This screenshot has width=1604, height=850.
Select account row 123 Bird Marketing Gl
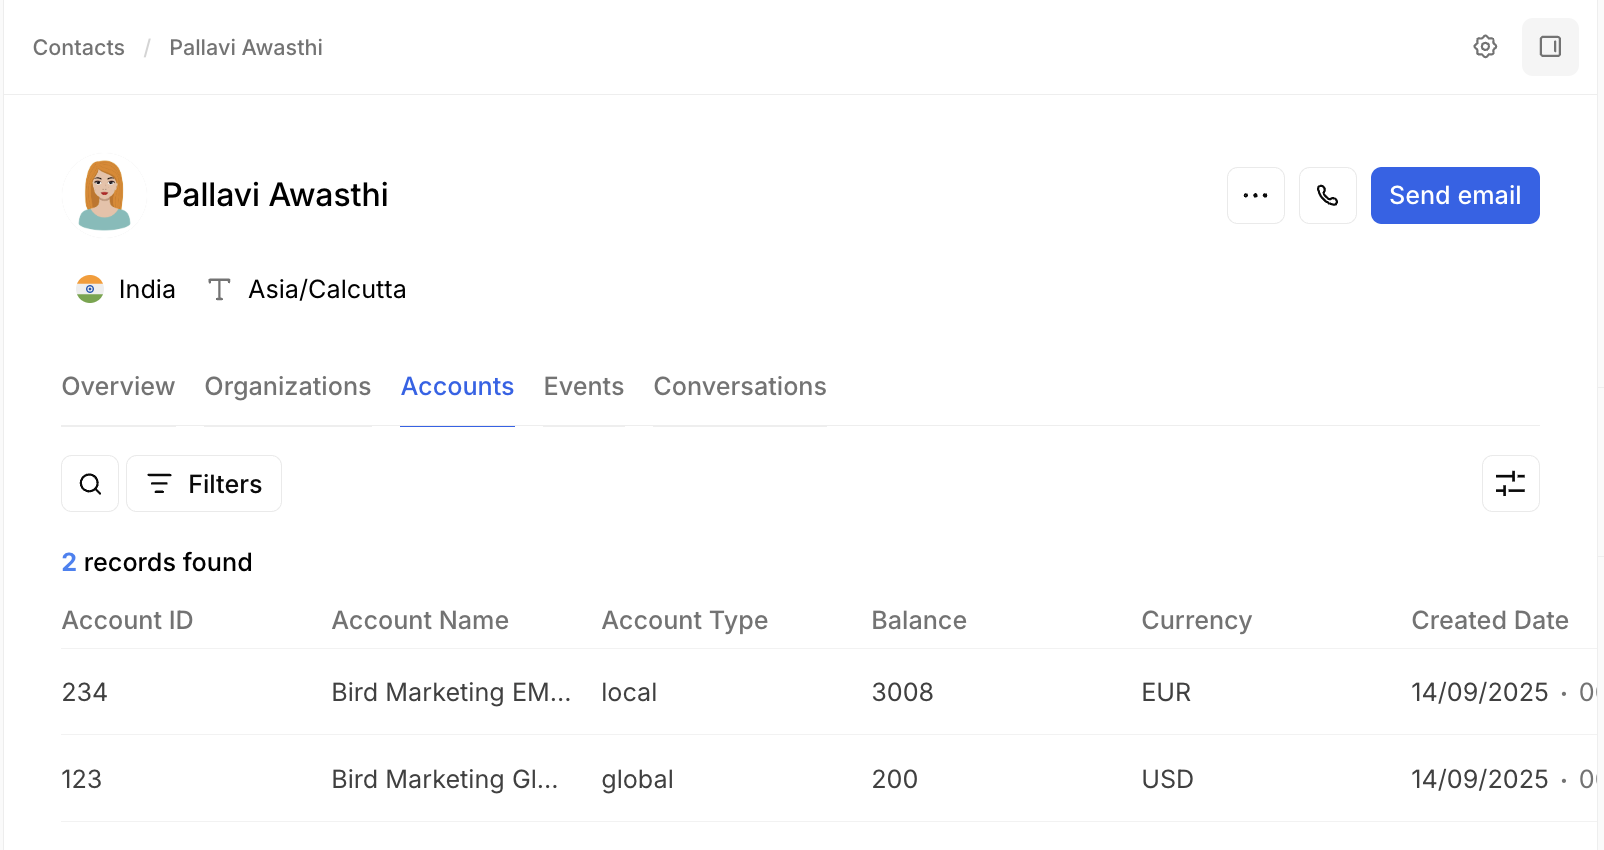444,779
